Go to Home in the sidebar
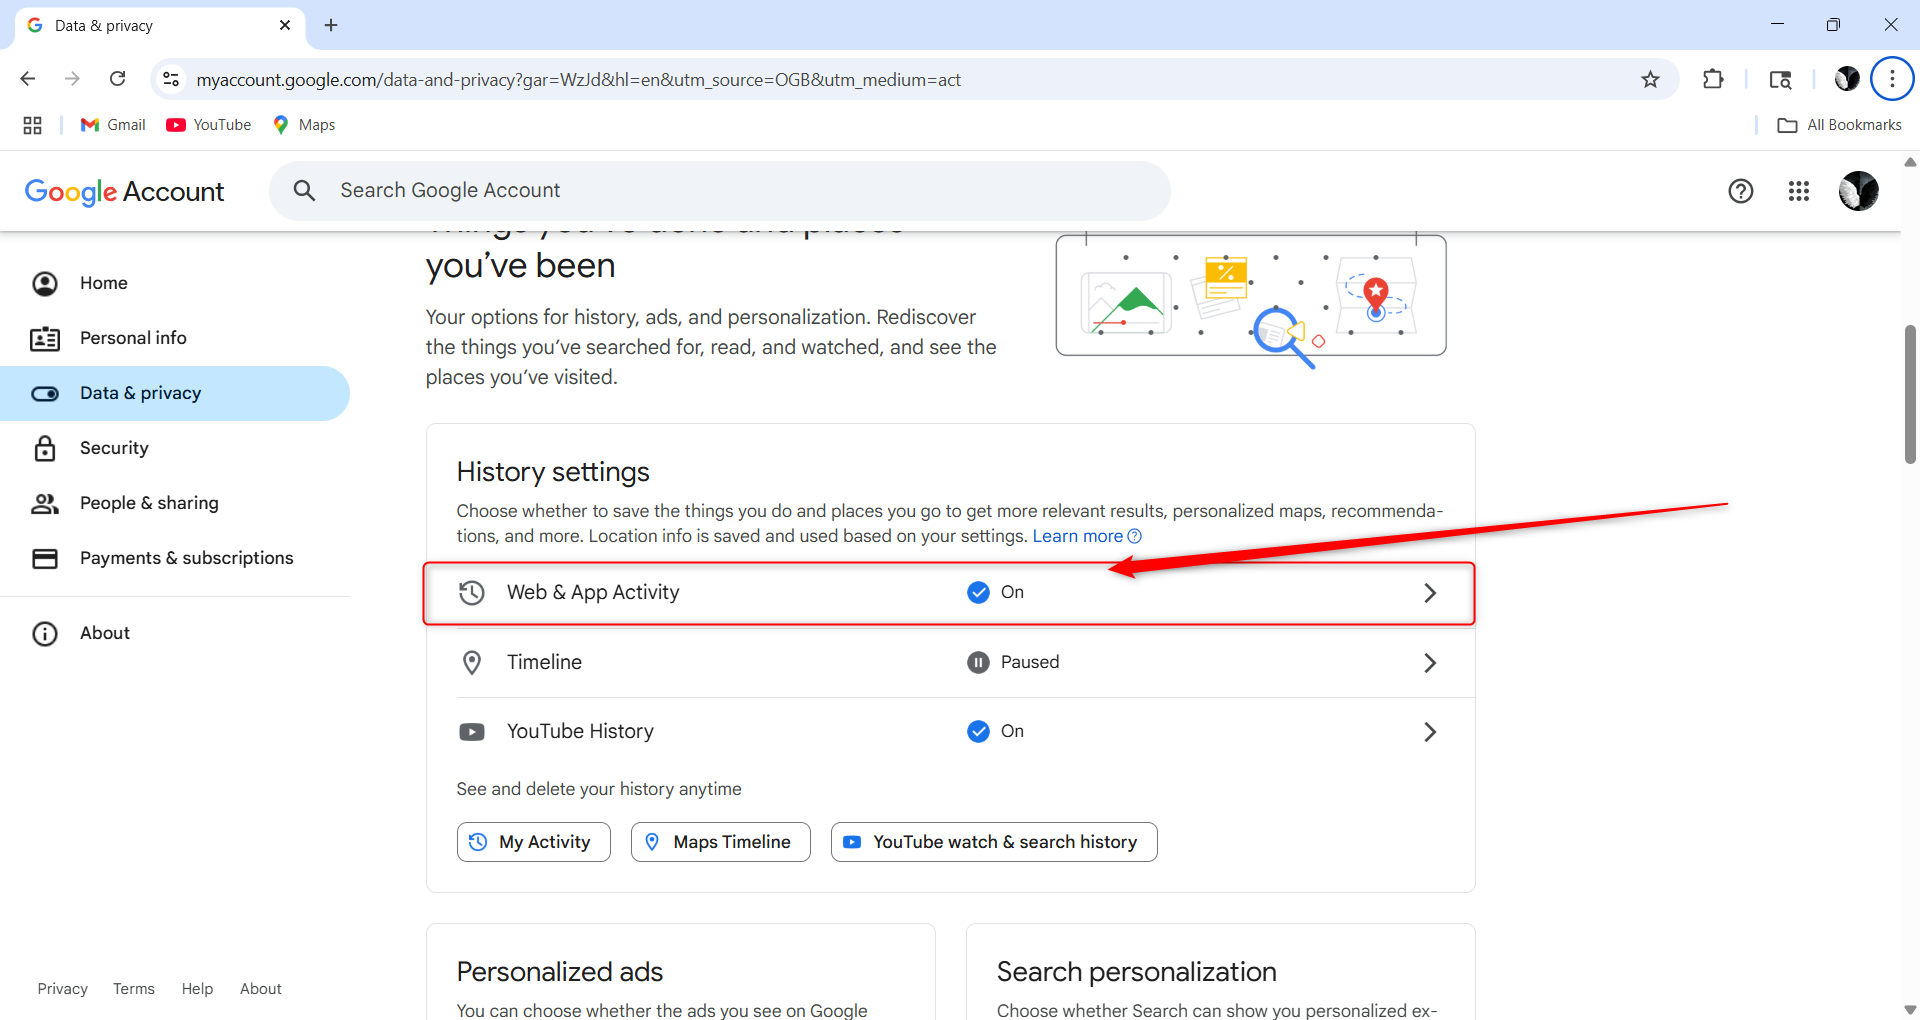The width and height of the screenshot is (1920, 1020). [x=175, y=283]
